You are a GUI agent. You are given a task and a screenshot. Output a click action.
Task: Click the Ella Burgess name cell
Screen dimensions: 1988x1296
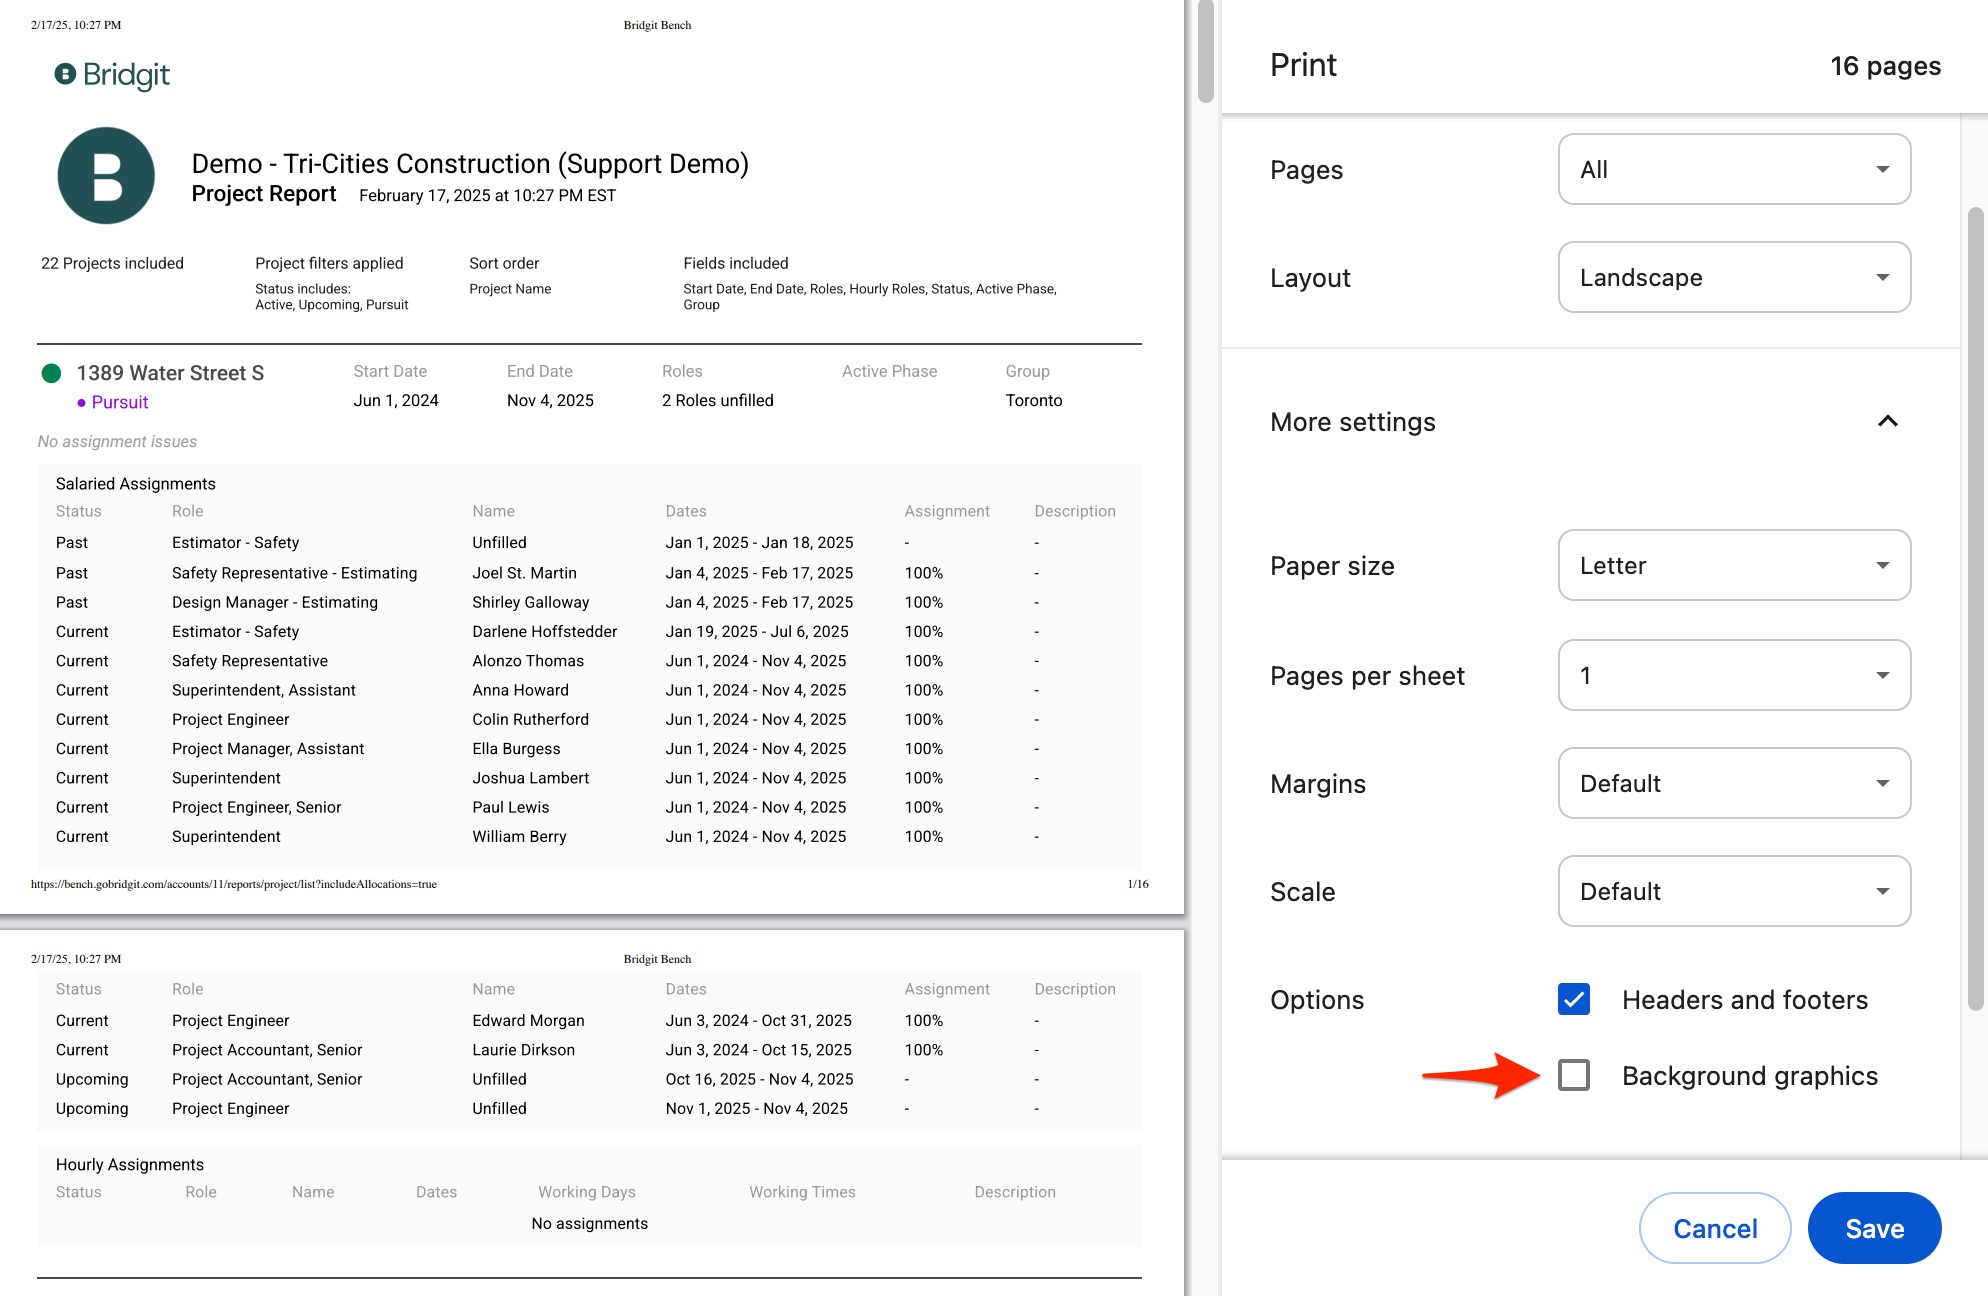516,749
